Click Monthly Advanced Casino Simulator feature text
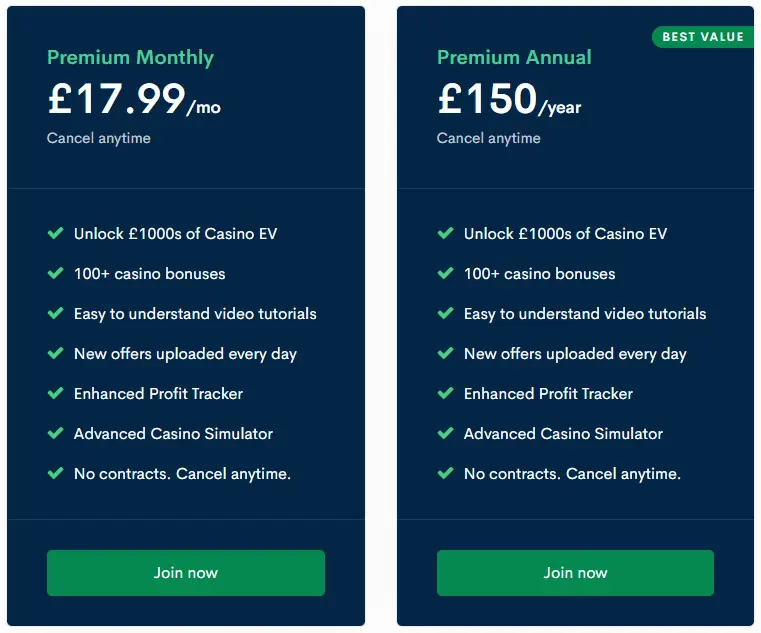The height and width of the screenshot is (633, 761). pos(173,434)
